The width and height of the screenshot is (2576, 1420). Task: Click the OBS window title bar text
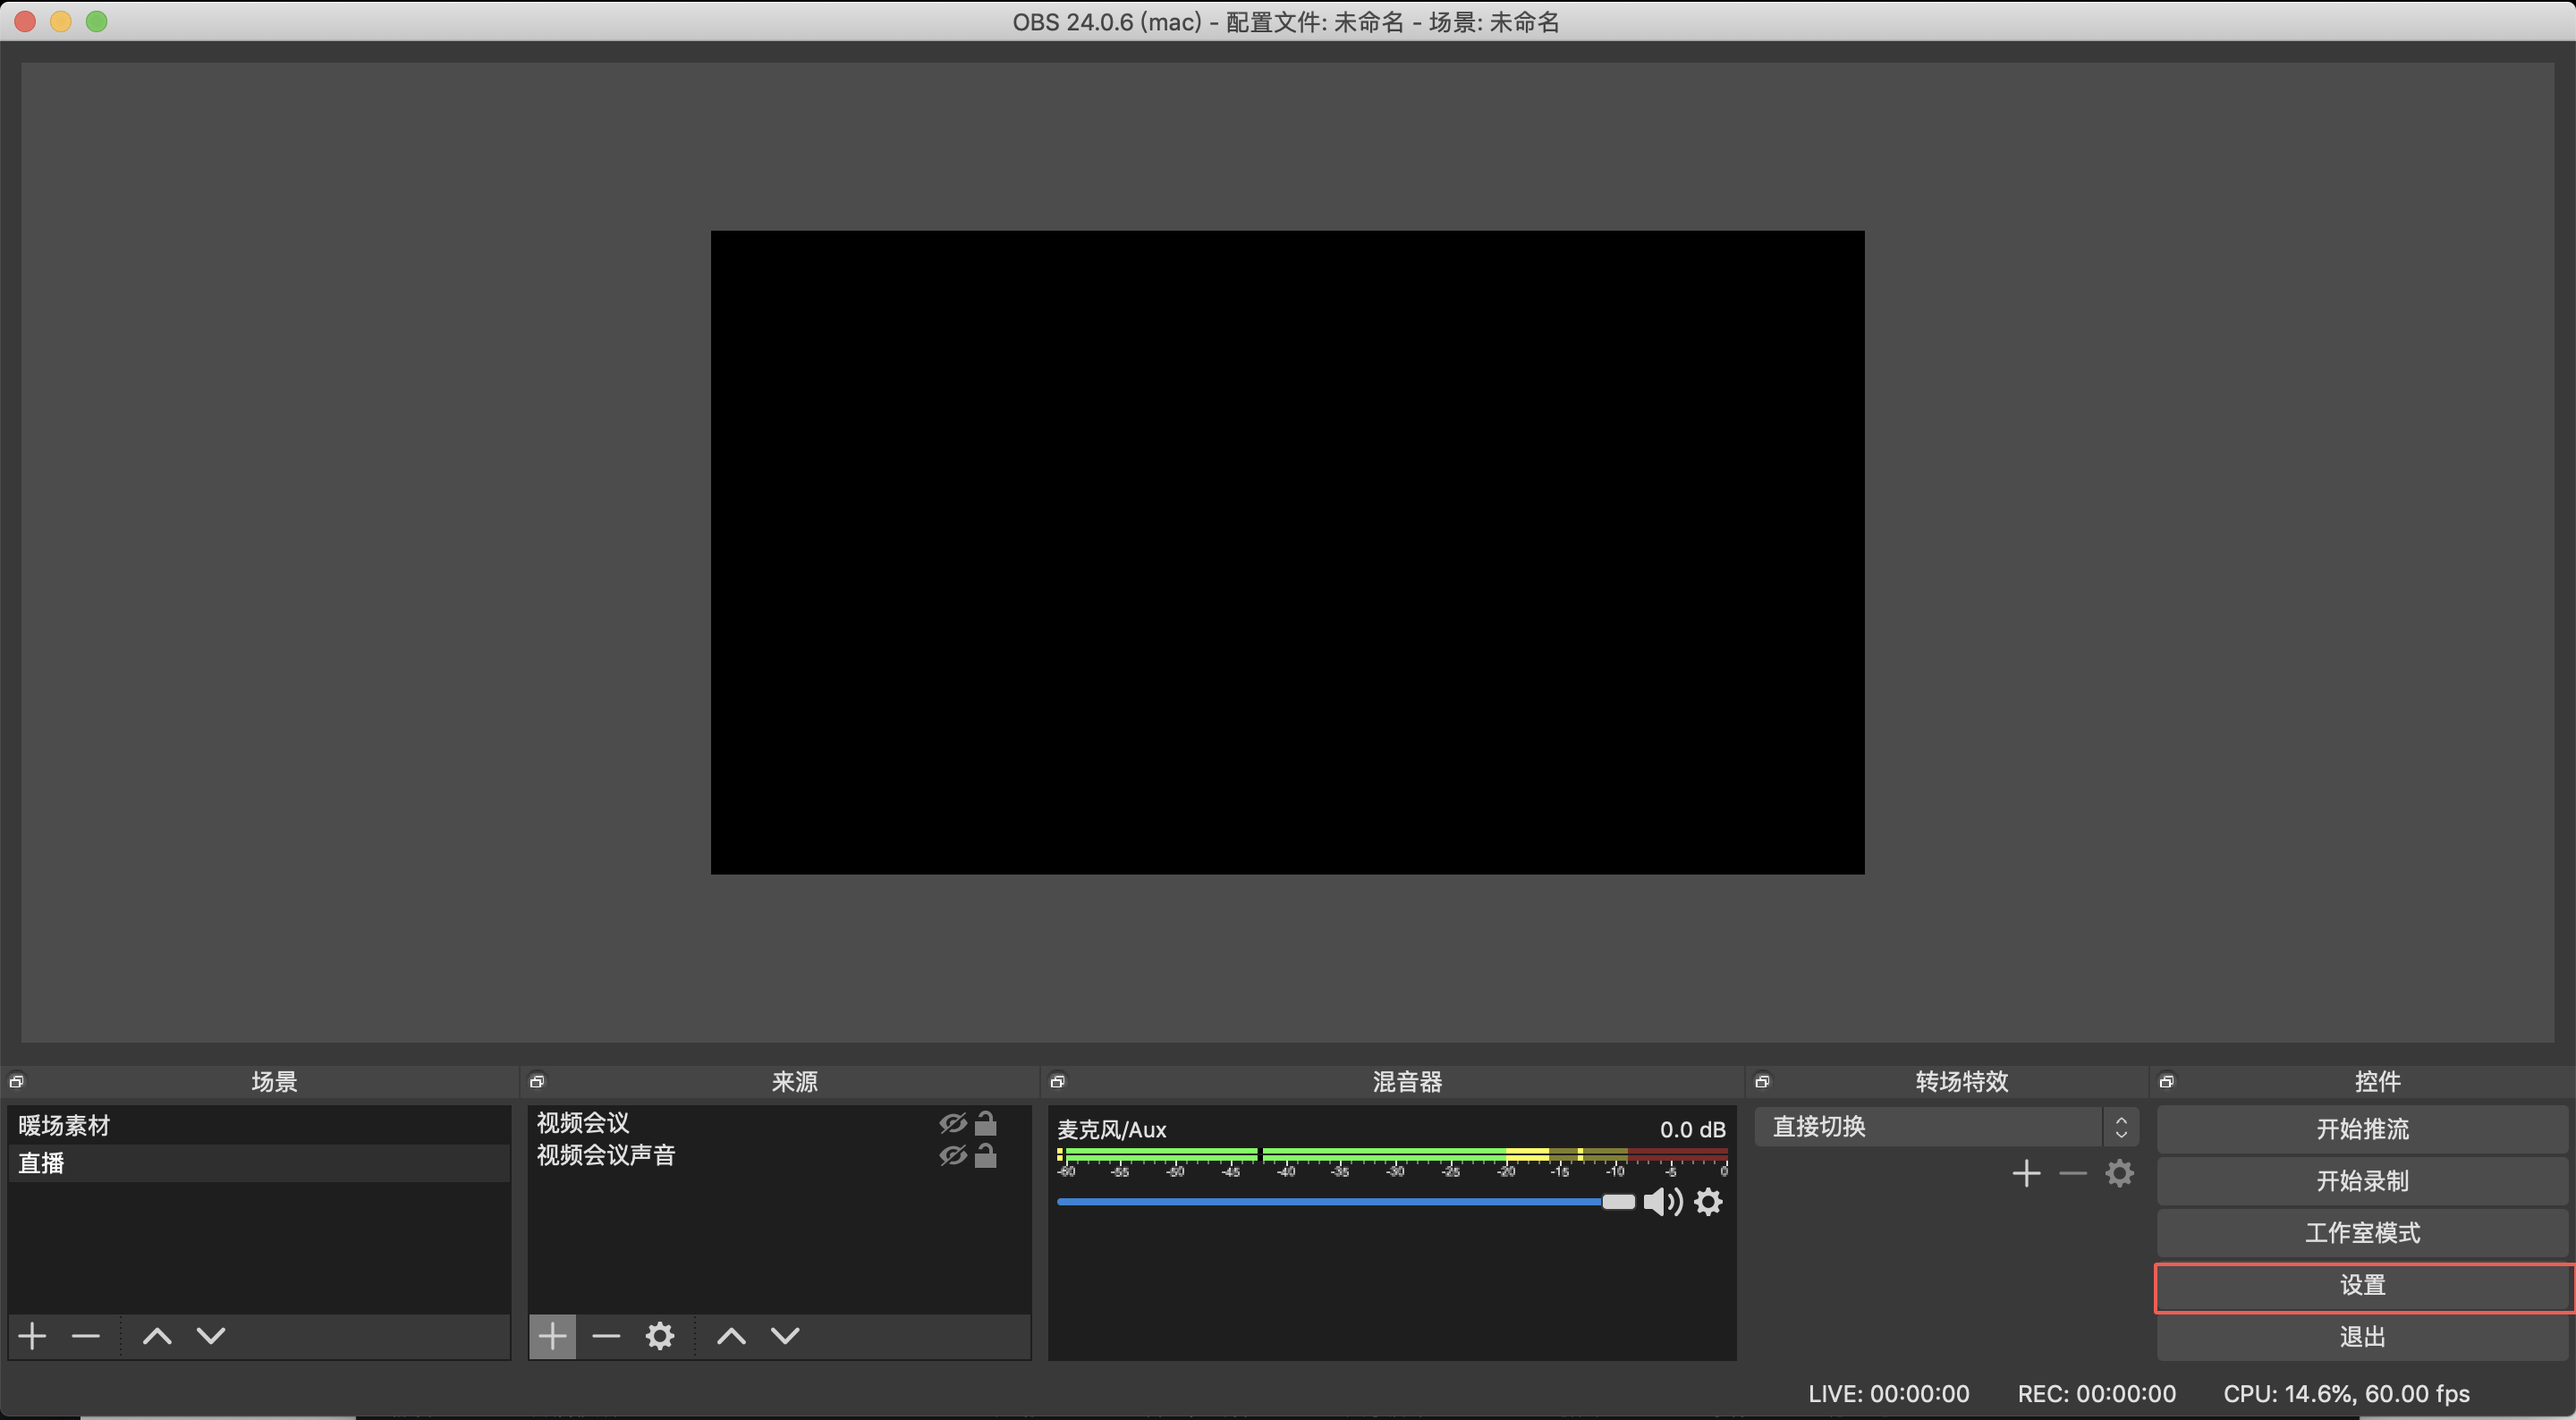coord(1286,22)
